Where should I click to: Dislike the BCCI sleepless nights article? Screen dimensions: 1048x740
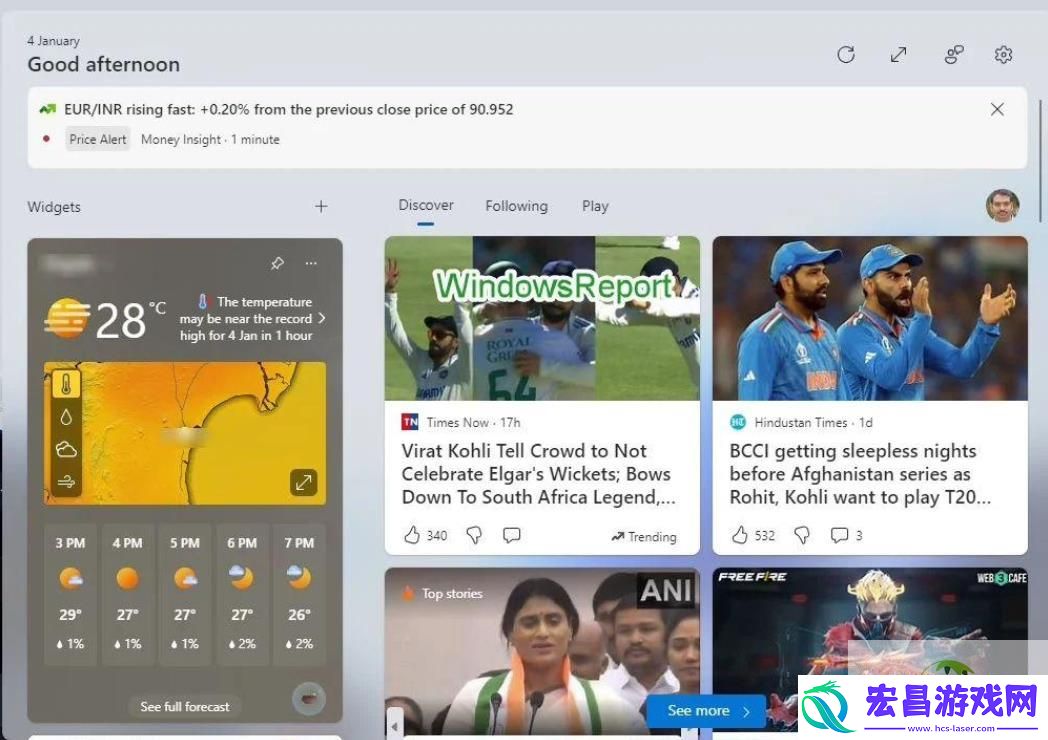click(x=801, y=535)
